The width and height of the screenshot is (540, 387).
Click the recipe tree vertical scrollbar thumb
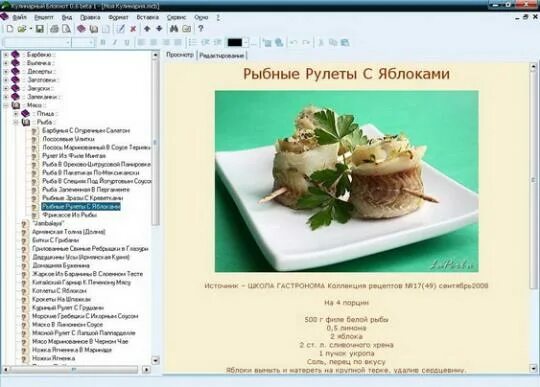tap(155, 141)
